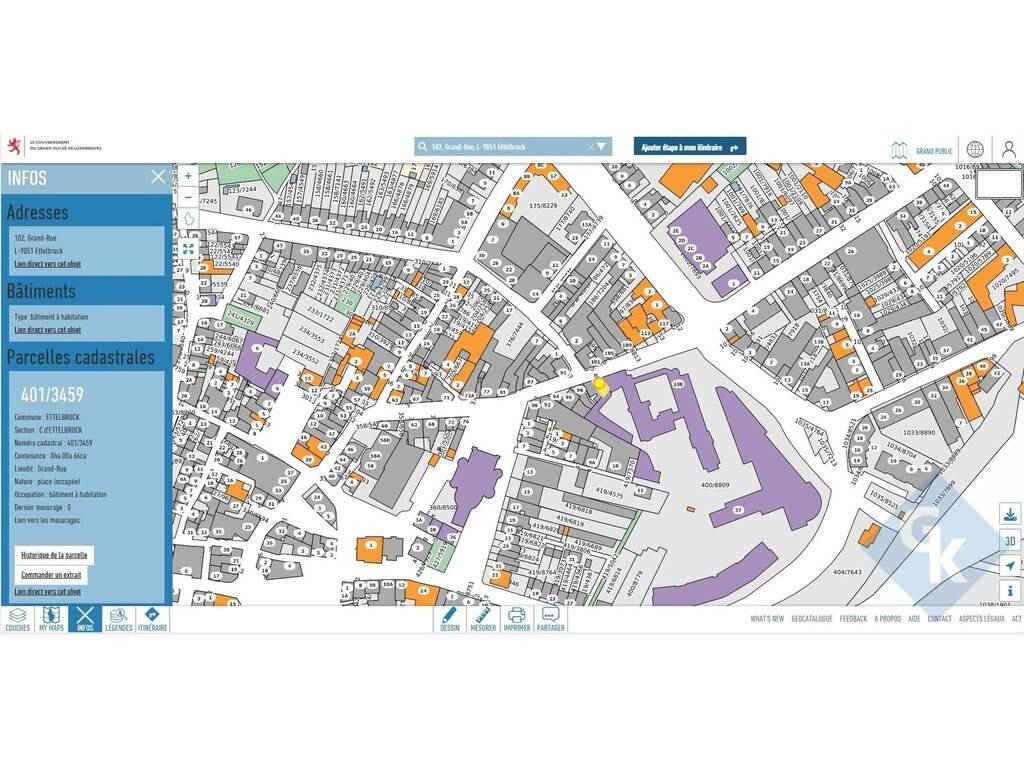Click the Imprimer print icon
Viewport: 1024px width, 768px height.
tap(517, 619)
